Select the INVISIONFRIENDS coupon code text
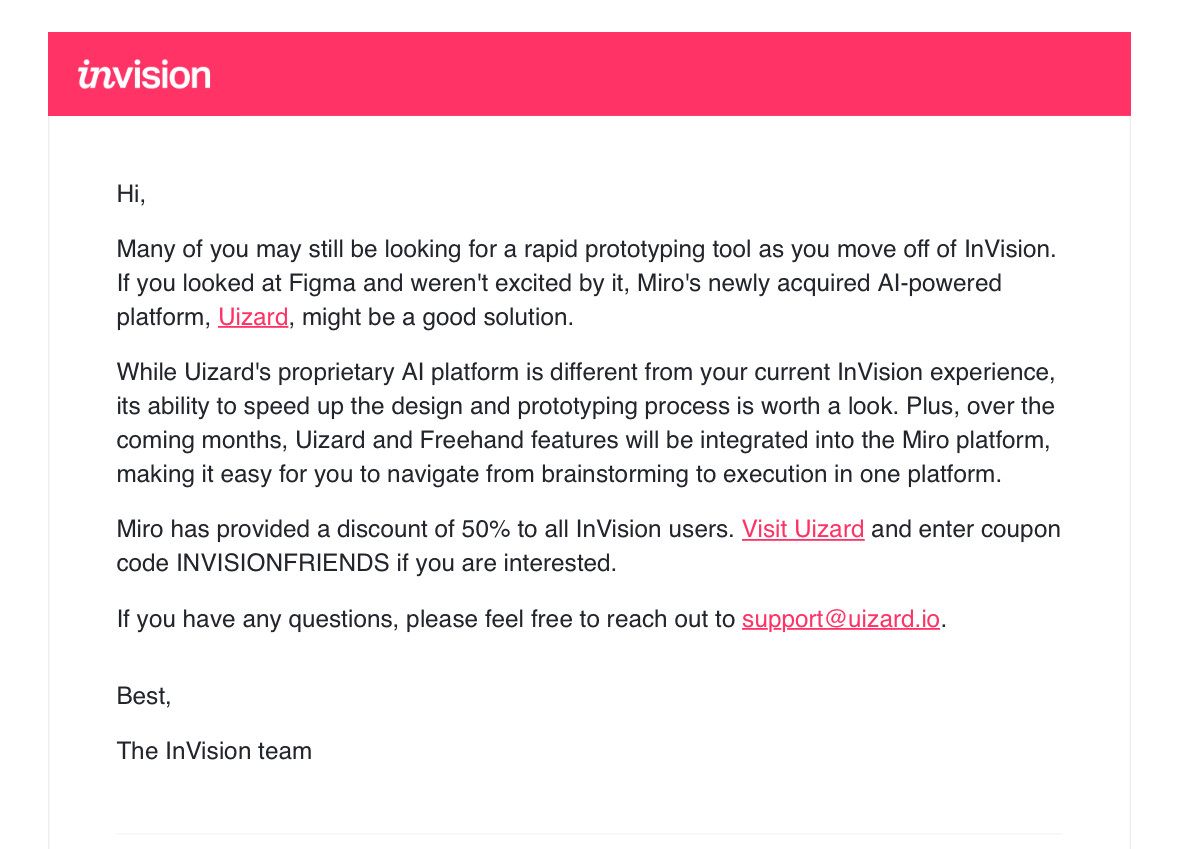The height and width of the screenshot is (849, 1179). [x=283, y=563]
